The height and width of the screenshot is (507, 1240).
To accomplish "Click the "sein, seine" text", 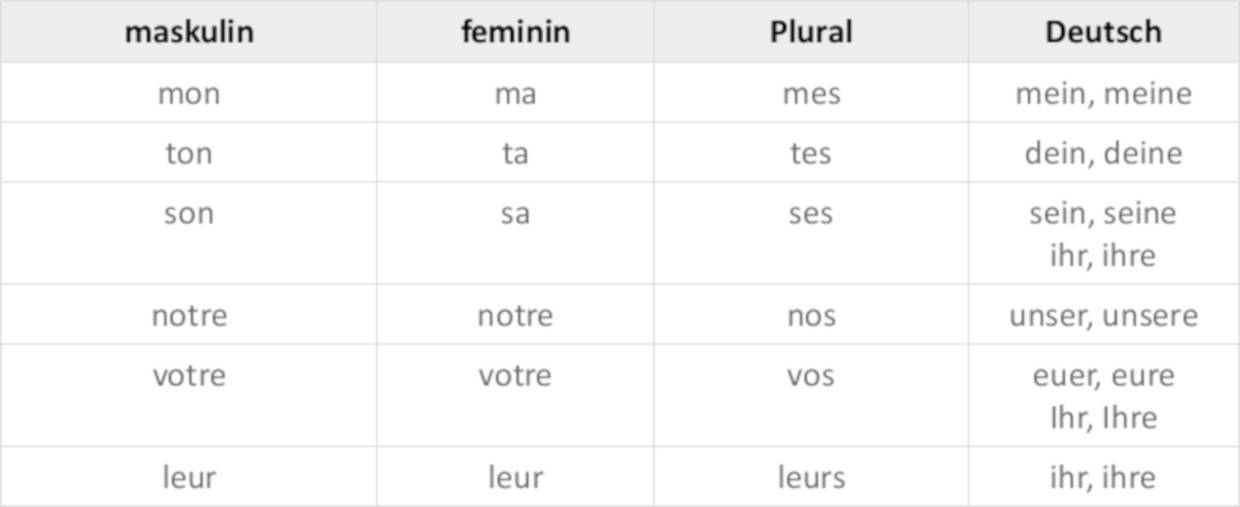I will (x=1103, y=214).
